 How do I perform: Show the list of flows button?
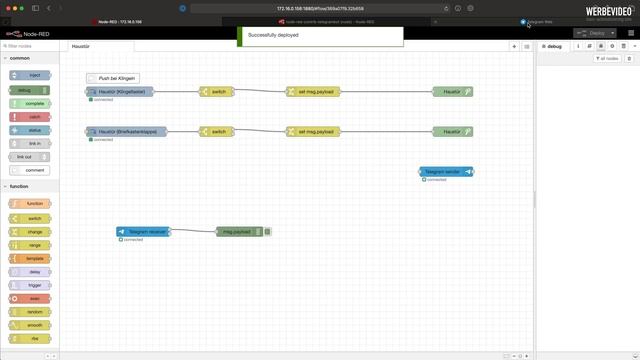(527, 47)
